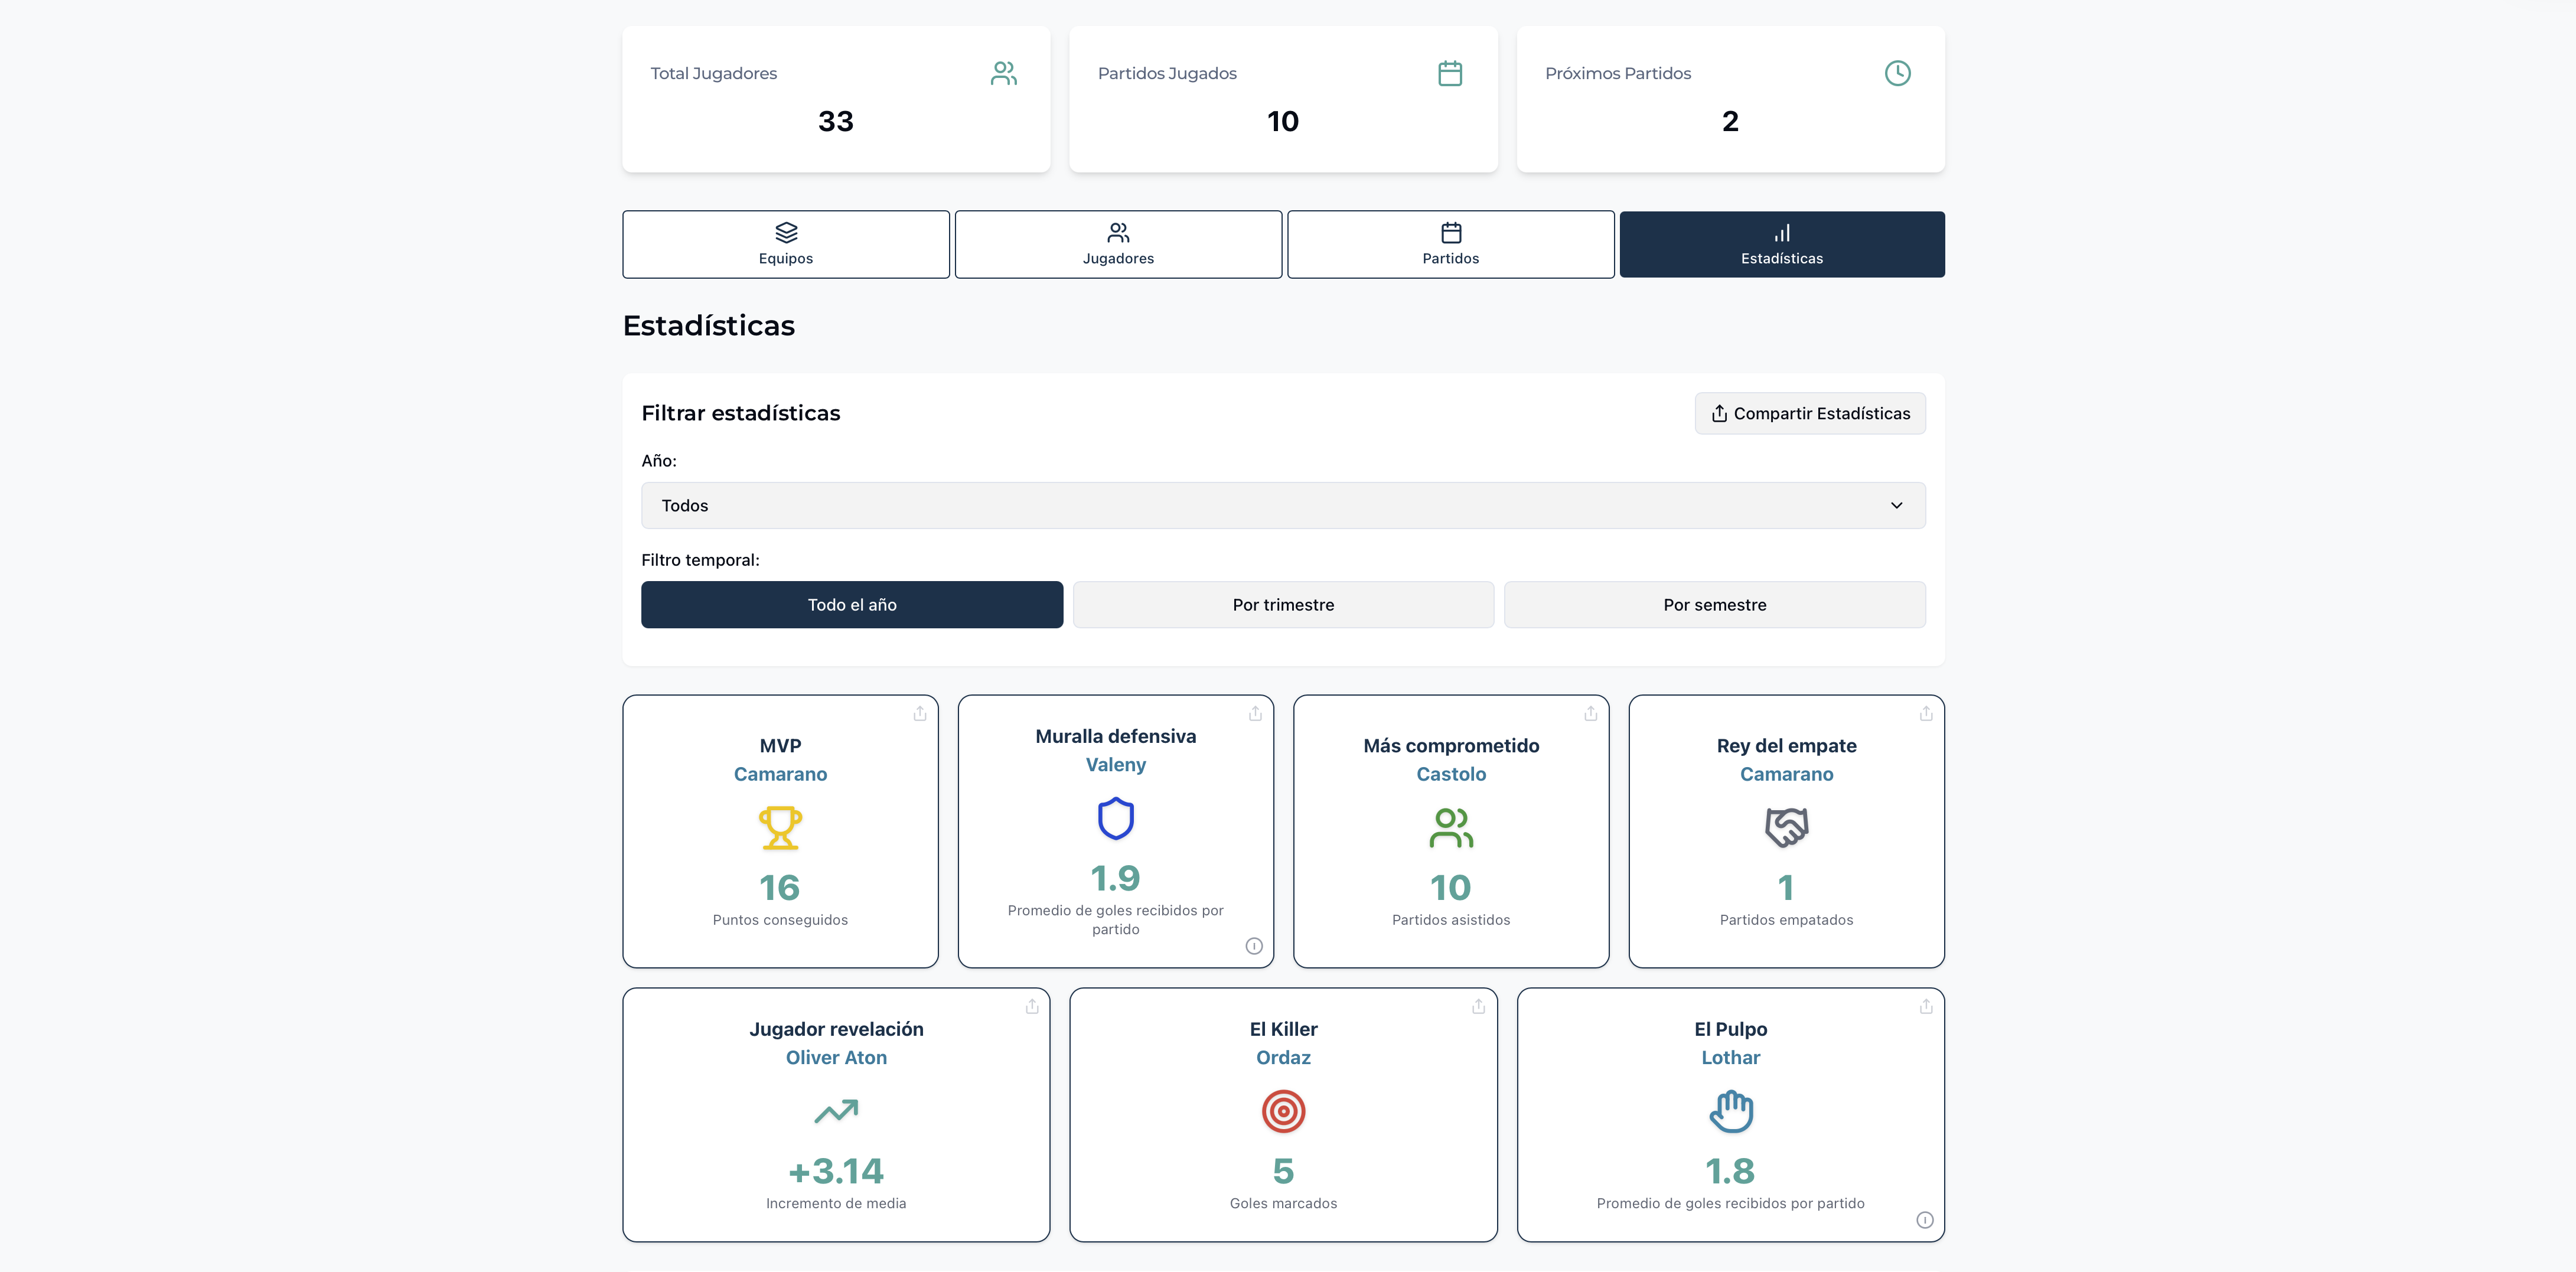Switch time filter to Por trimestre
This screenshot has width=2576, height=1272.
pyautogui.click(x=1283, y=605)
